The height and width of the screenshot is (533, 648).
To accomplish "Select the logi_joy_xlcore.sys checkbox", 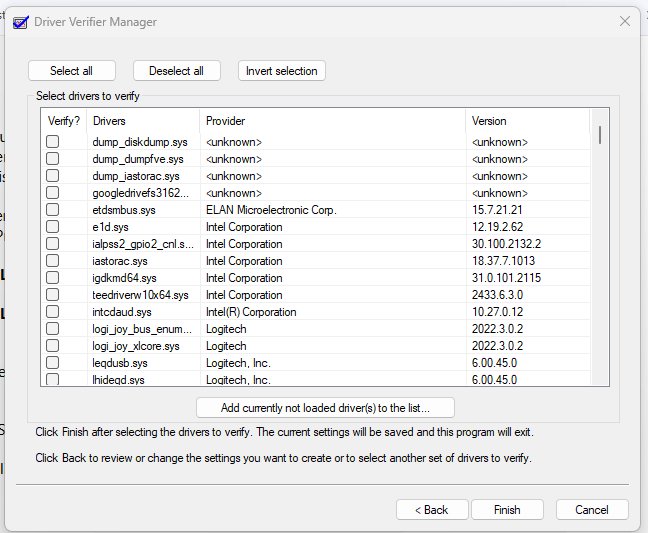I will [x=52, y=346].
